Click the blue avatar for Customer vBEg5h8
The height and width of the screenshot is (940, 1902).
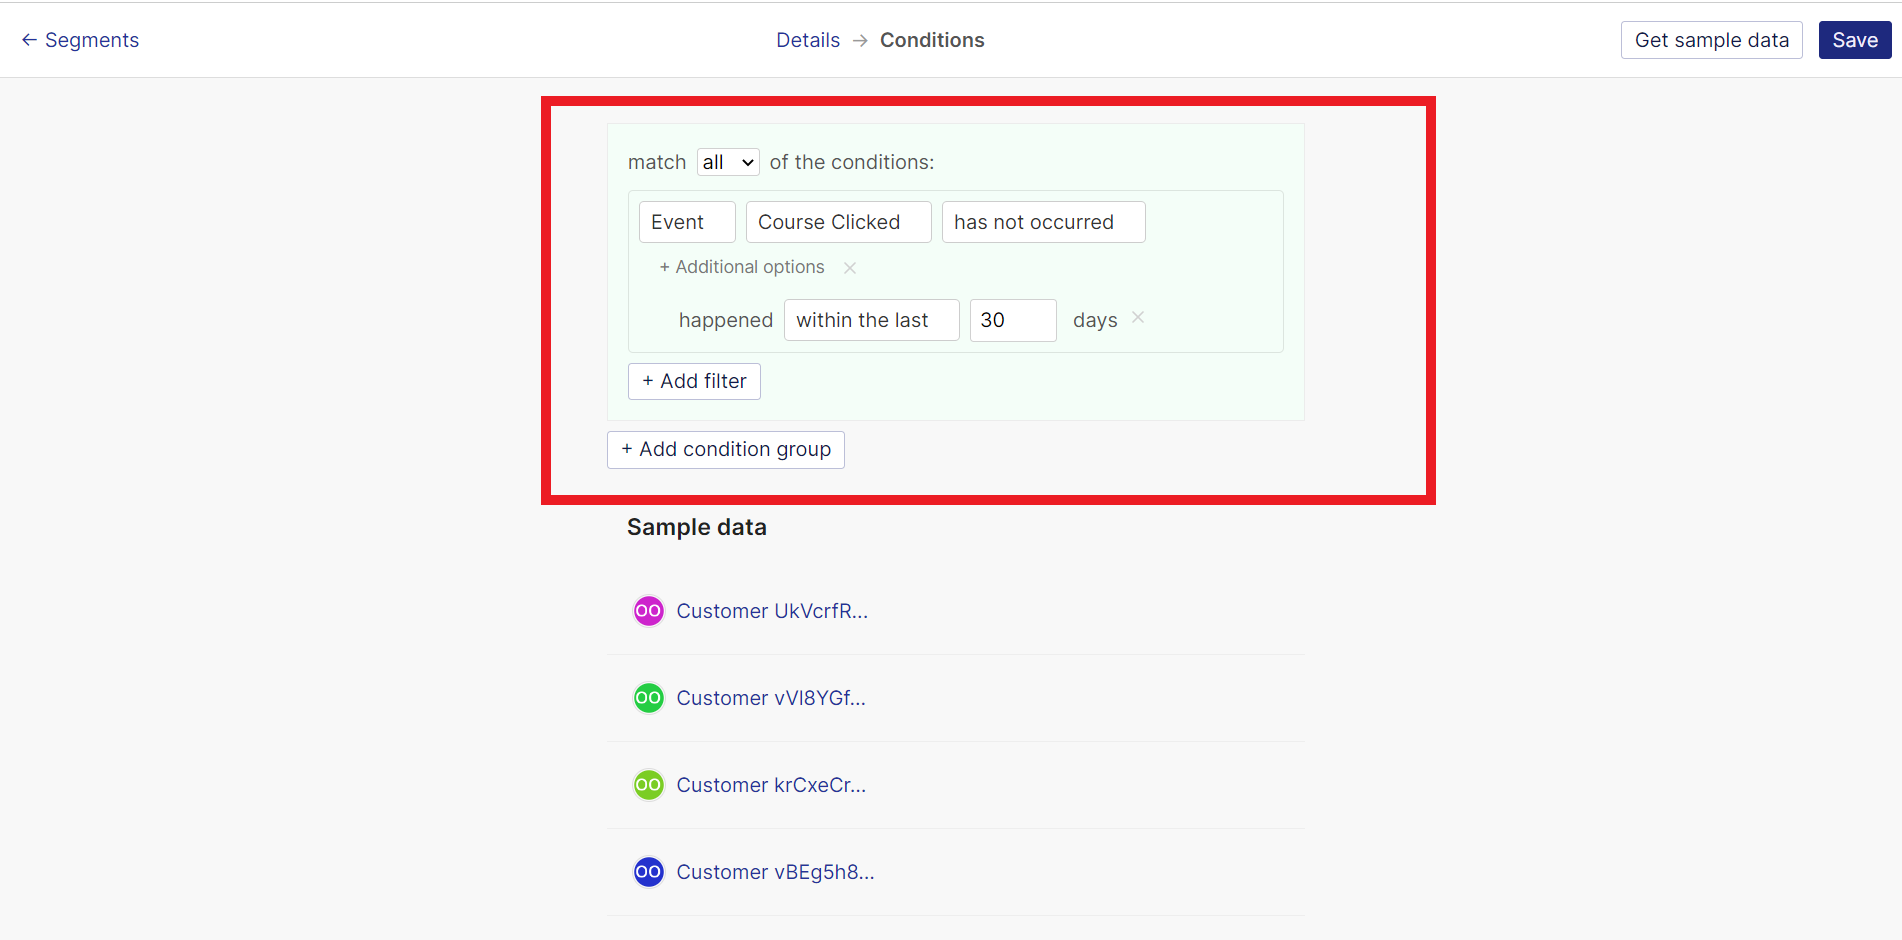click(x=649, y=872)
